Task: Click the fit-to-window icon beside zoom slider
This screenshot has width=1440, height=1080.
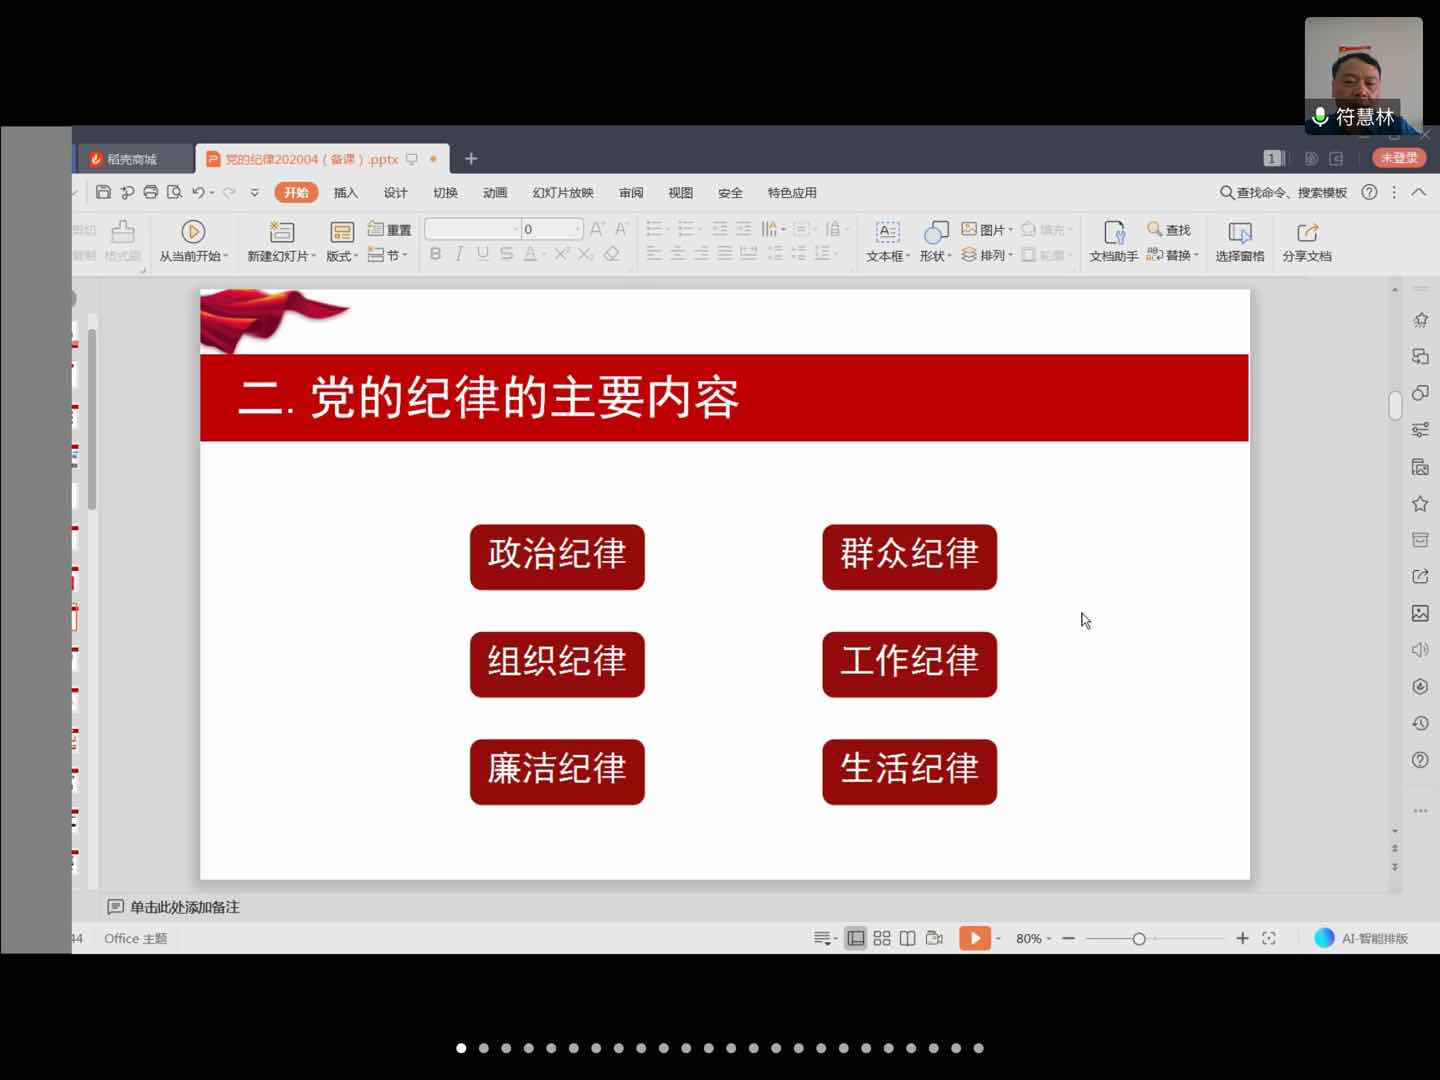Action: pos(1269,938)
